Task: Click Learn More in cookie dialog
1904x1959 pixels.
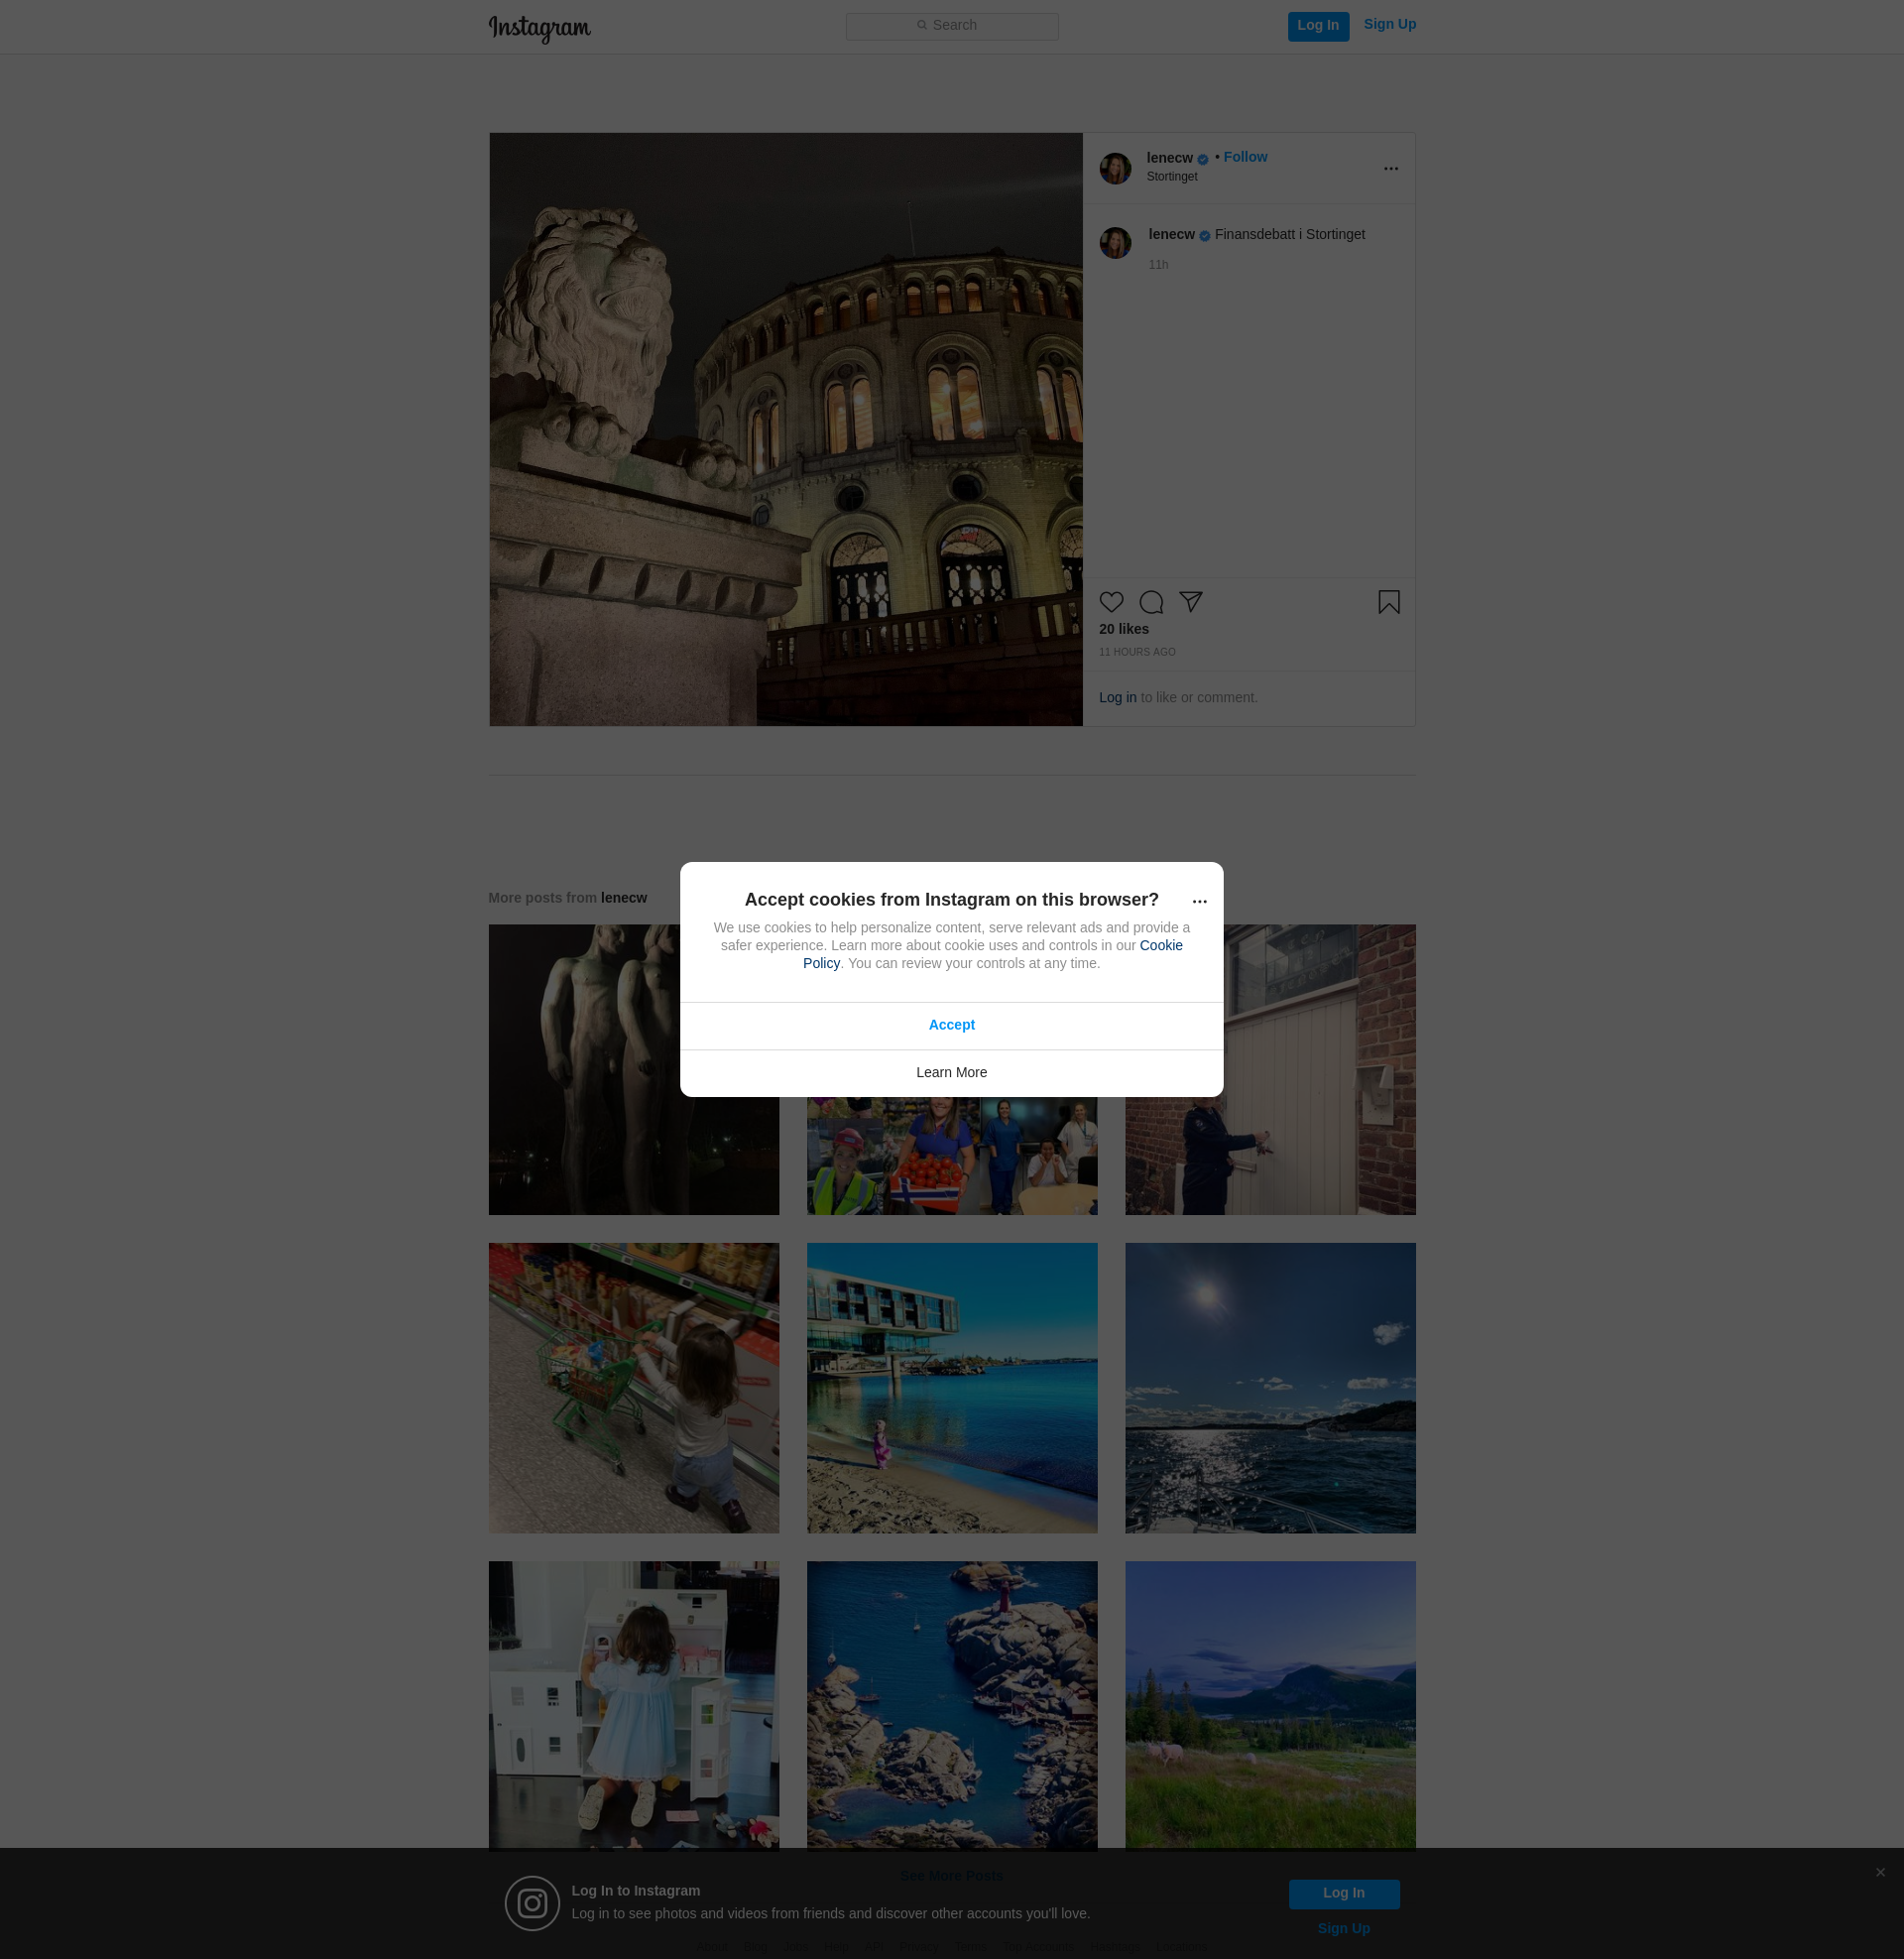Action: click(951, 1072)
